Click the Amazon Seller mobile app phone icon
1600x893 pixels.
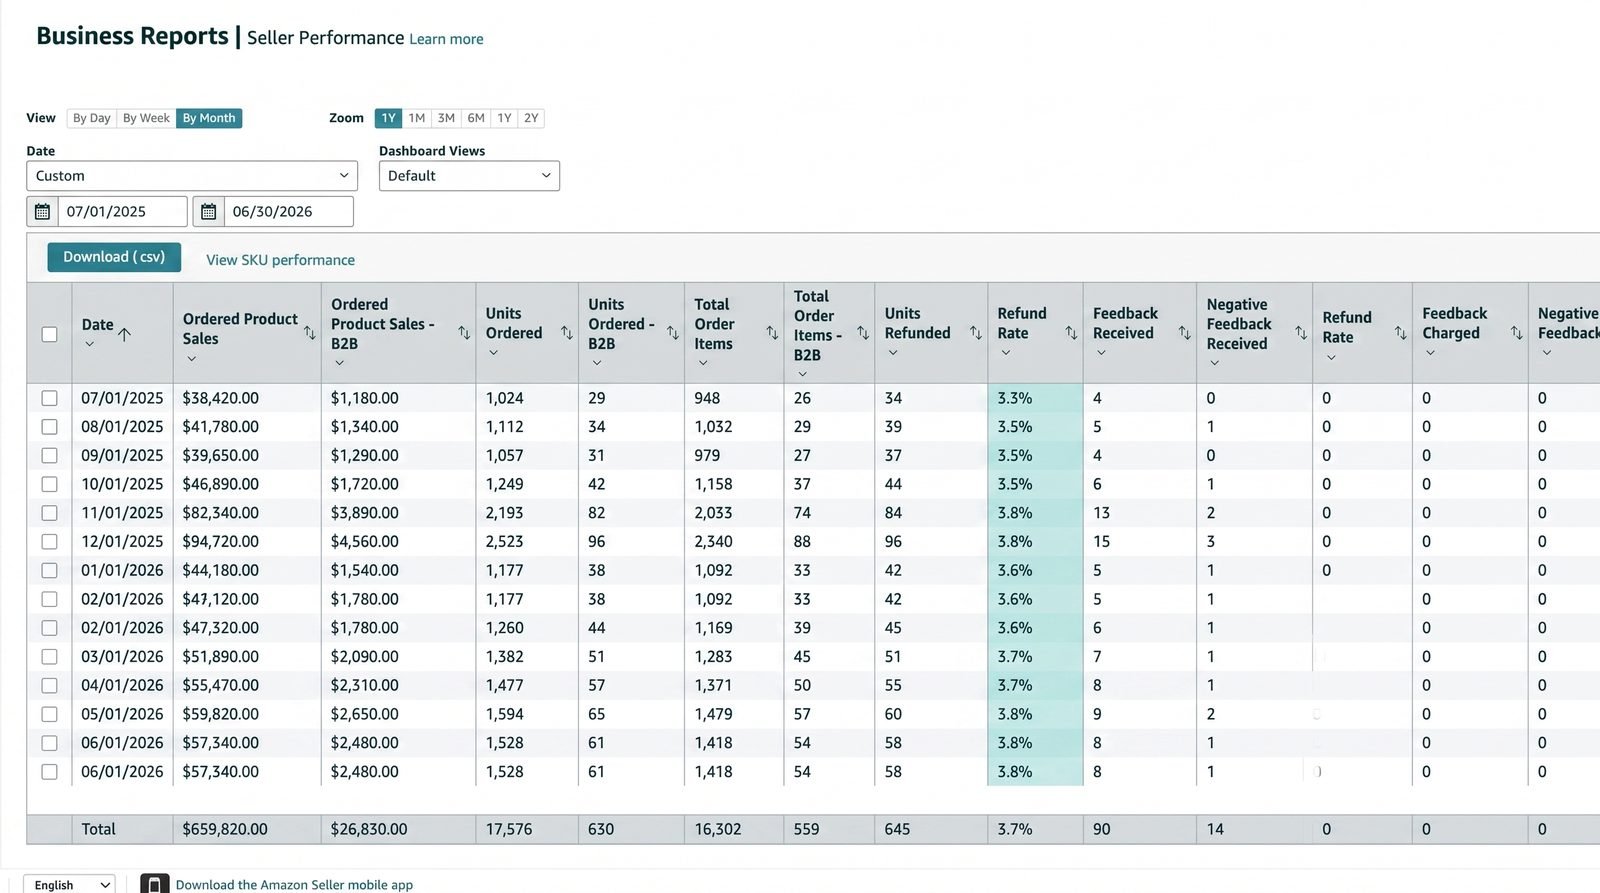pos(154,884)
